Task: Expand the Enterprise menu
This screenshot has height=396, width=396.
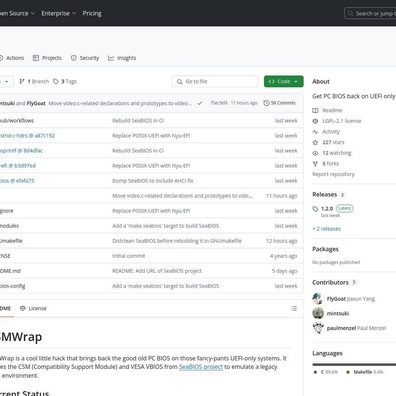Action: pos(59,13)
